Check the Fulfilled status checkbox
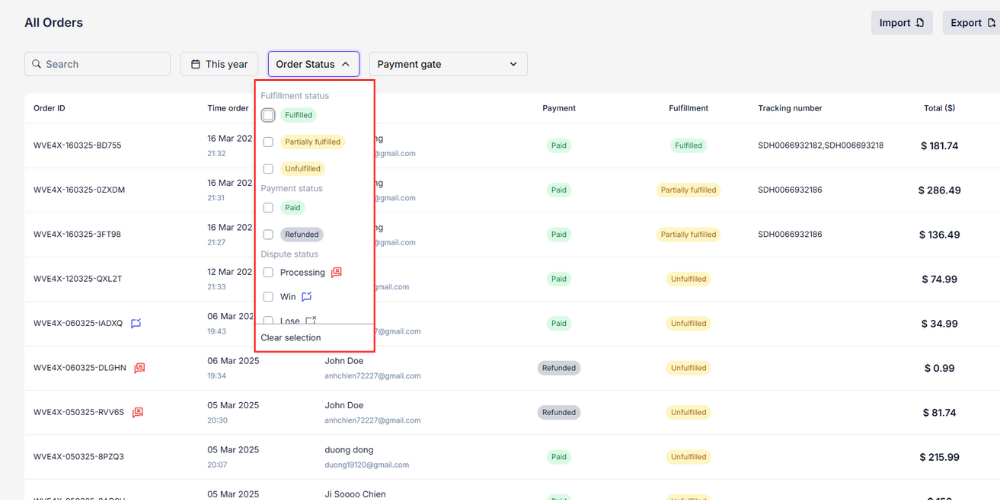Image resolution: width=1000 pixels, height=500 pixels. pos(268,115)
